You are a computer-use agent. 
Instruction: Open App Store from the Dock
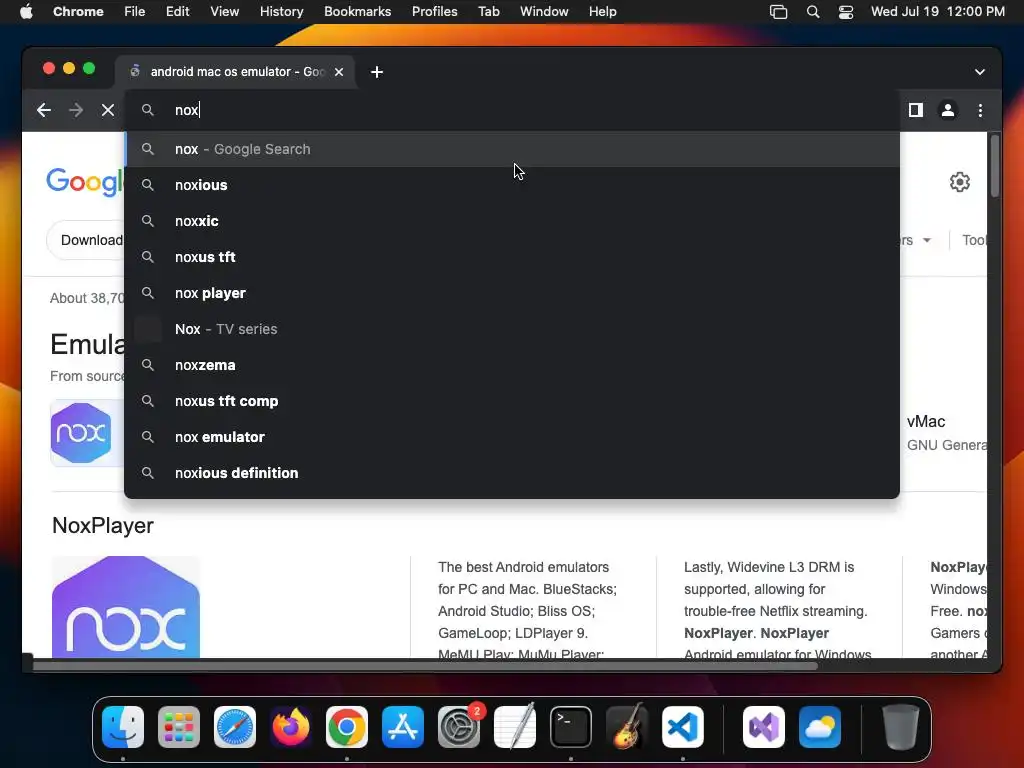[403, 727]
